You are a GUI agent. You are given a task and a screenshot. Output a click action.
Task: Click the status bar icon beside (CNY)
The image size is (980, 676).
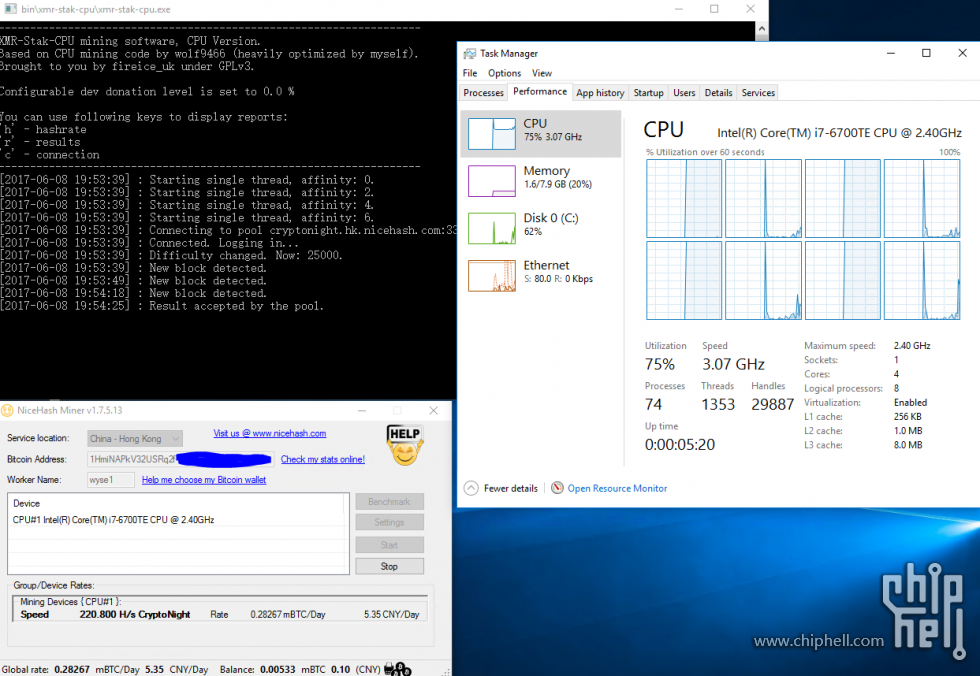pos(398,669)
